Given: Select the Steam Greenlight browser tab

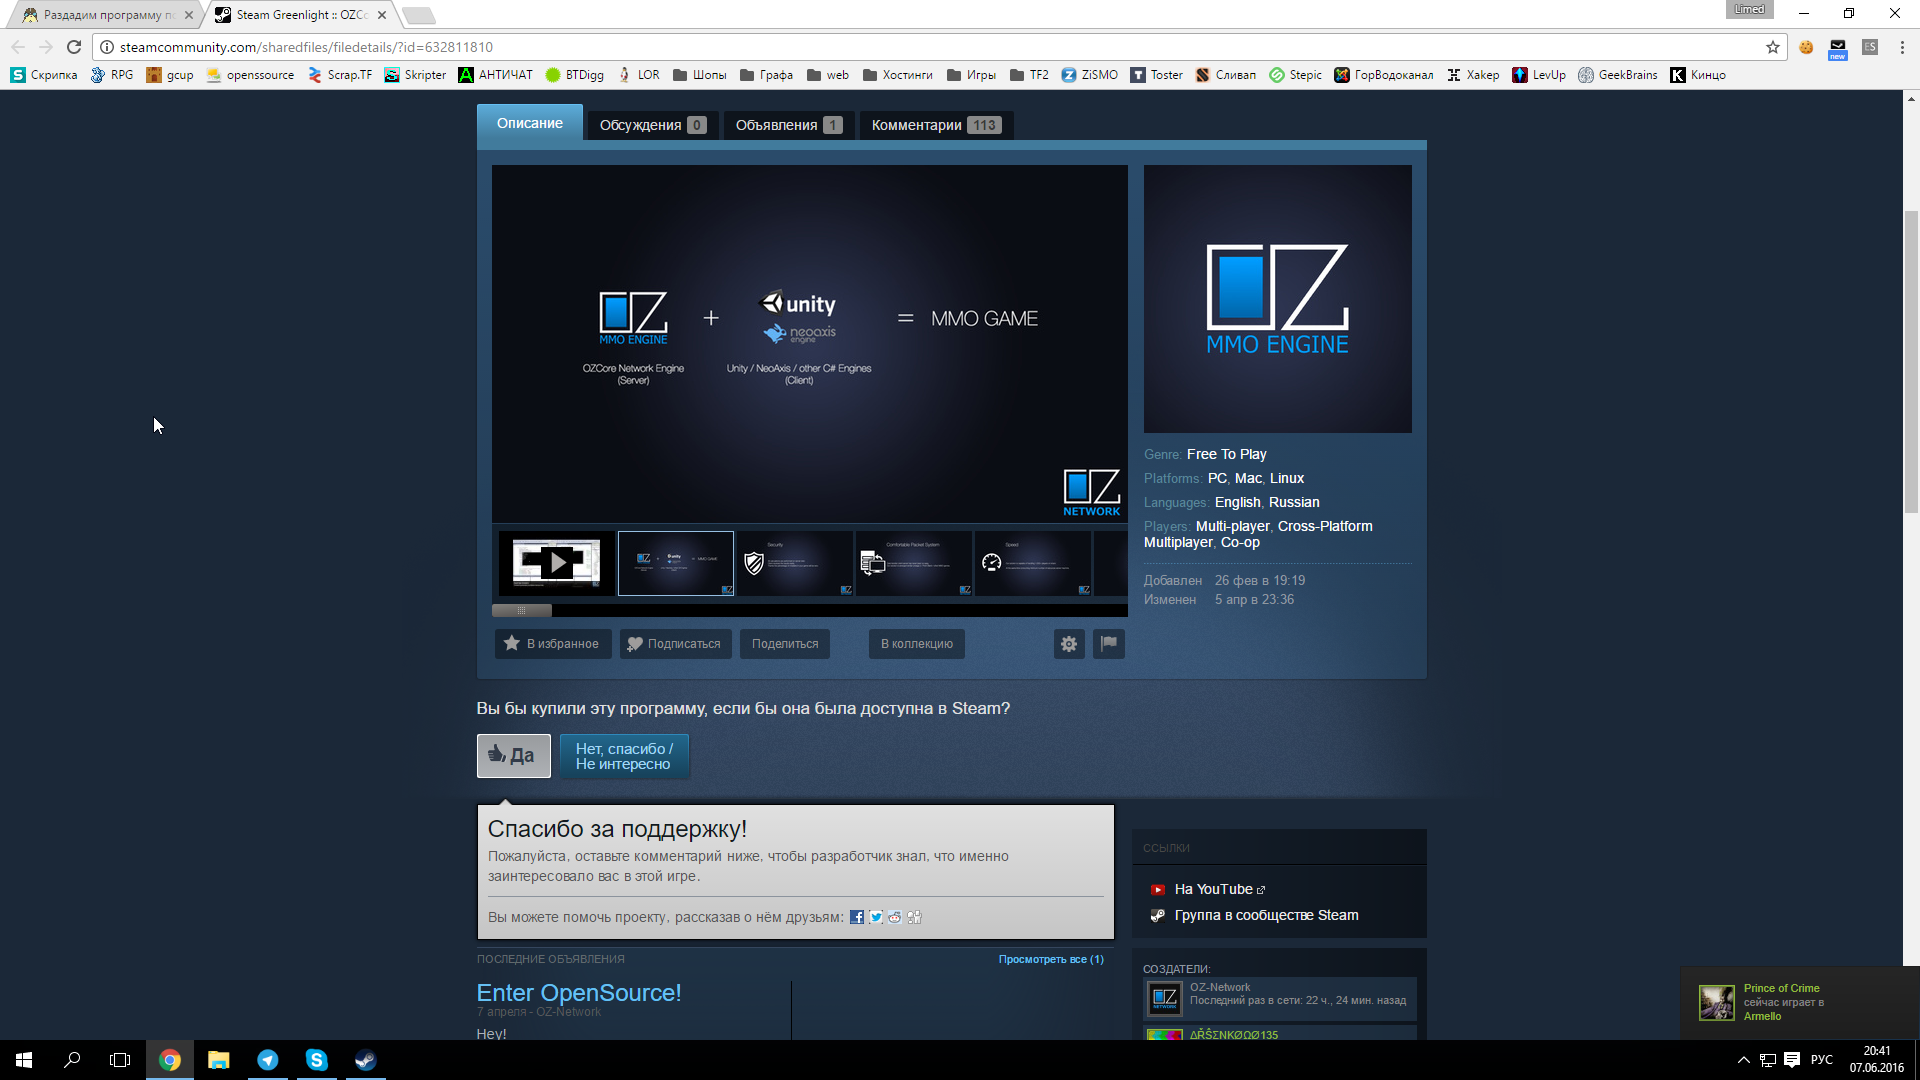Looking at the screenshot, I should 300,15.
